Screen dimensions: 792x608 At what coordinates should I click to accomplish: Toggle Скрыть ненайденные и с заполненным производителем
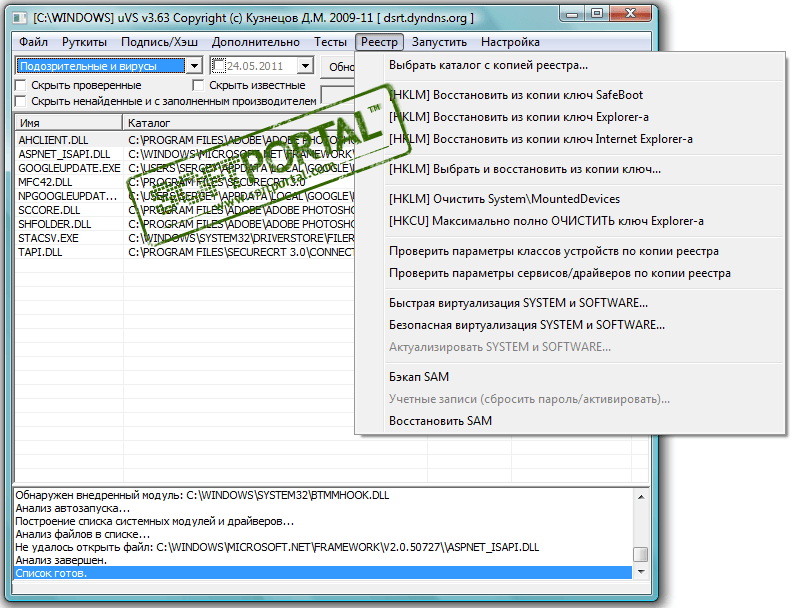pyautogui.click(x=21, y=101)
